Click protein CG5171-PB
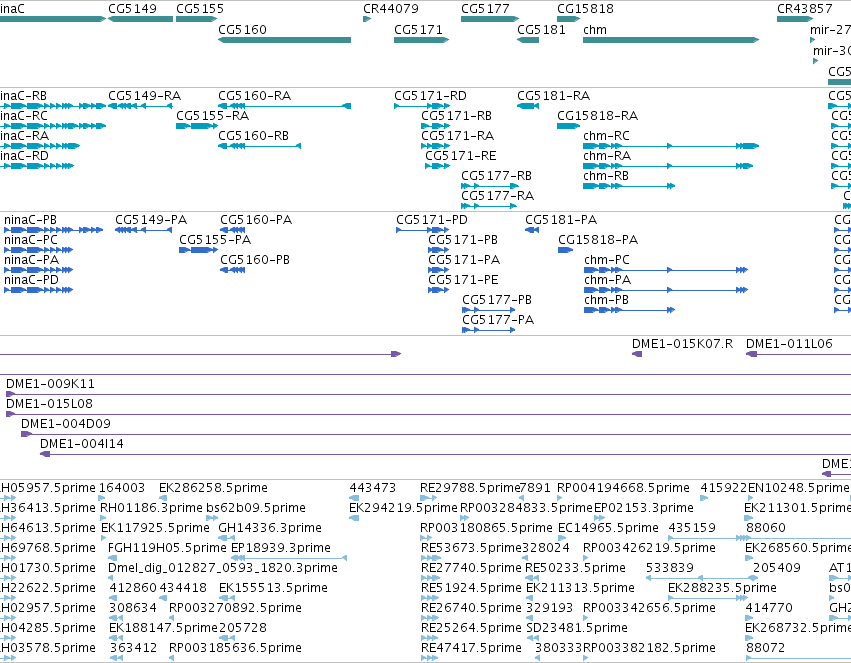851x663 pixels. coord(439,250)
